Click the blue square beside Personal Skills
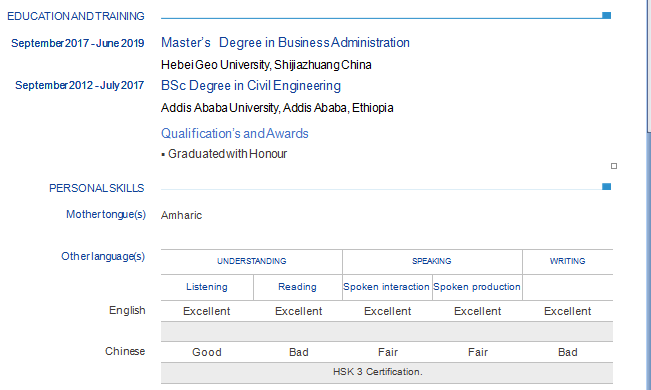 click(606, 186)
